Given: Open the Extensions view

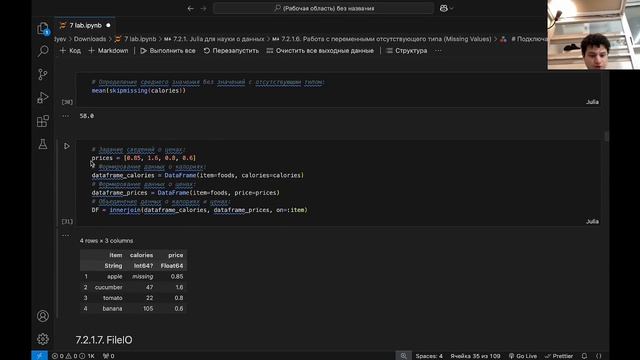Looking at the screenshot, I should pos(43,121).
